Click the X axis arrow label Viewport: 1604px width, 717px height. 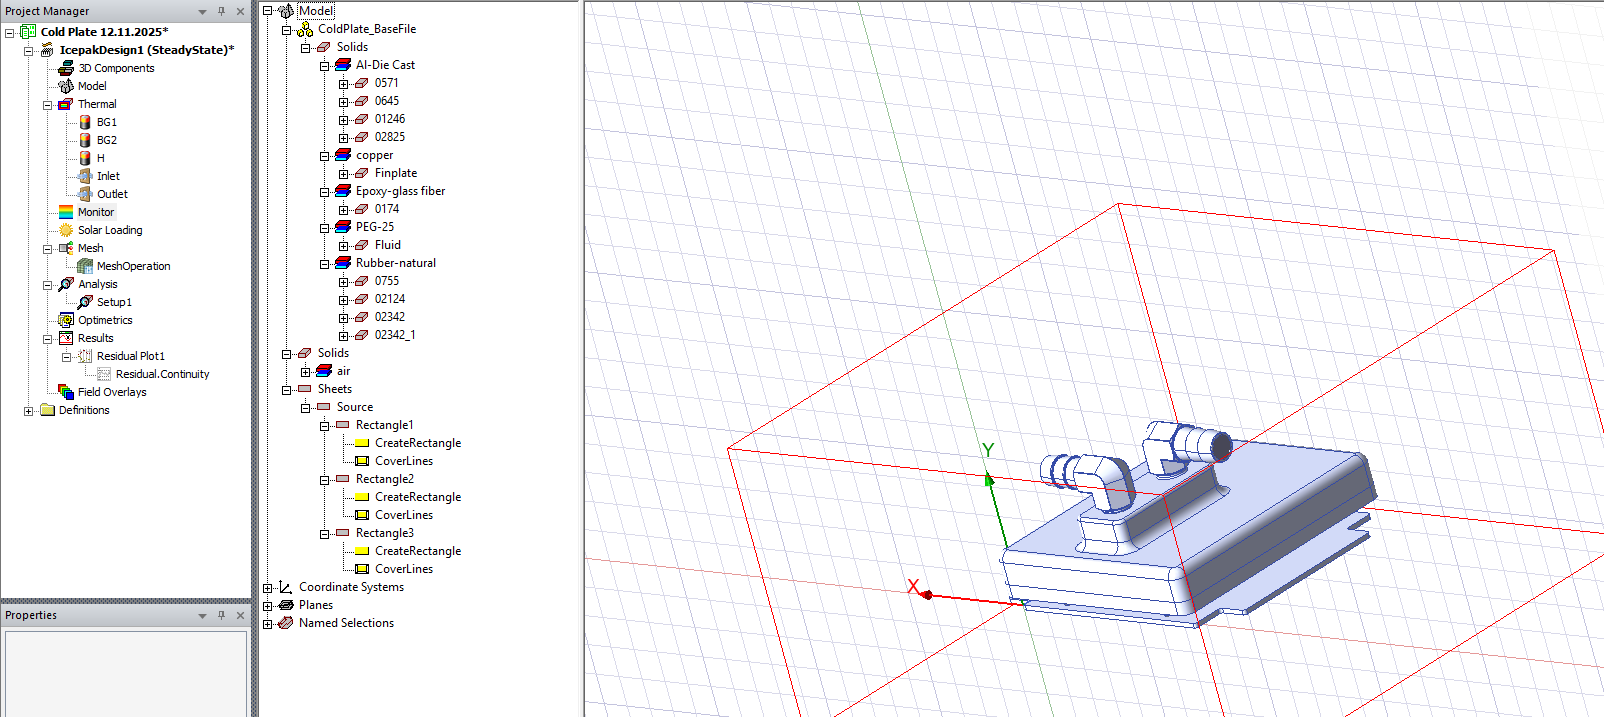913,587
